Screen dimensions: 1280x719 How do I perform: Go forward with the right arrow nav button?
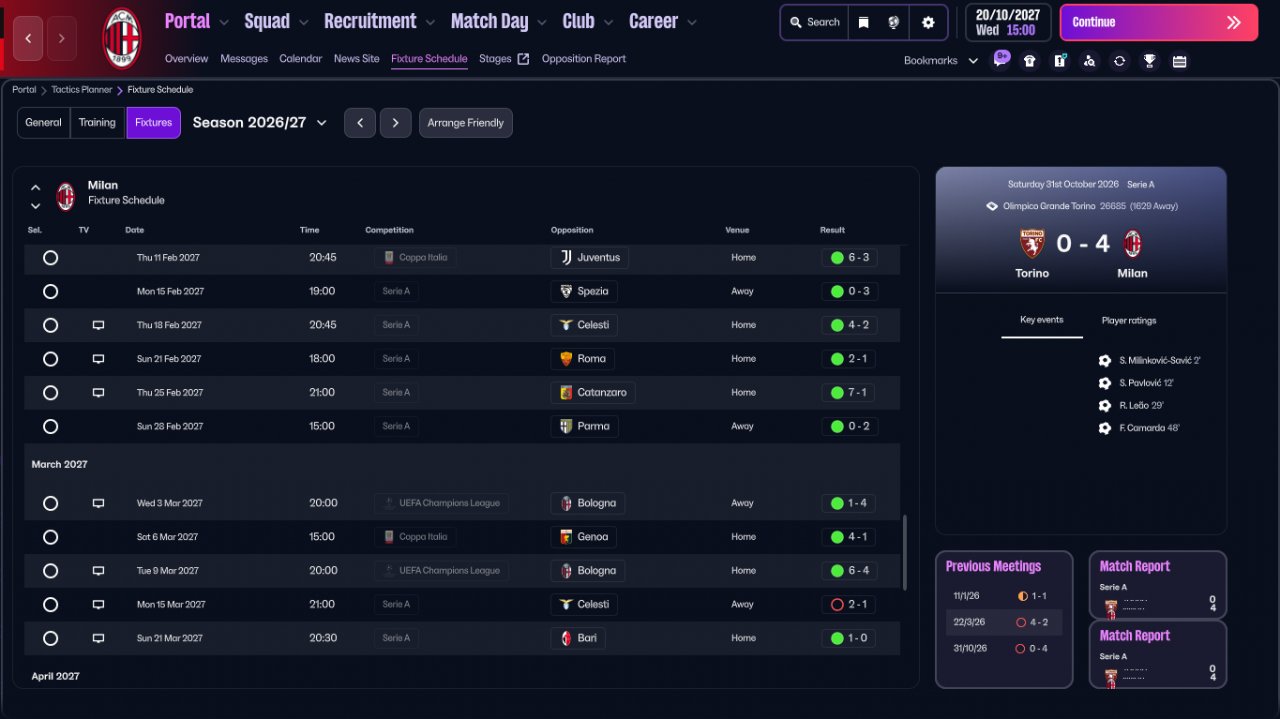[61, 38]
